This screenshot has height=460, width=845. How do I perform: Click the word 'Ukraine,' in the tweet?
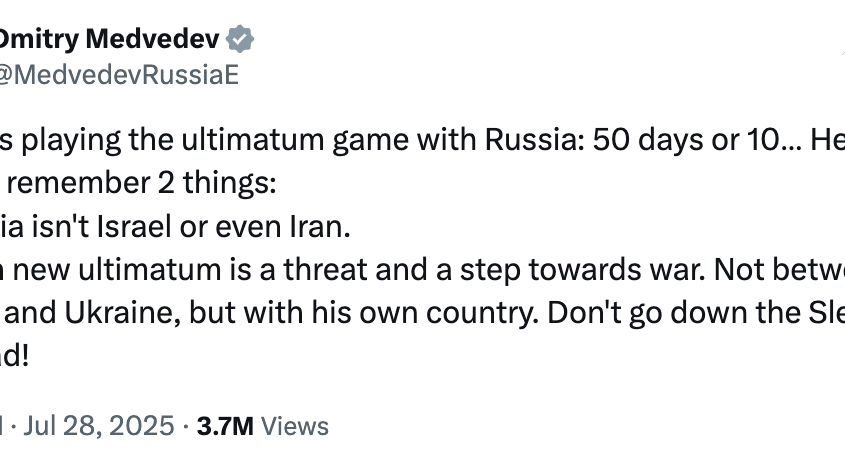(123, 312)
